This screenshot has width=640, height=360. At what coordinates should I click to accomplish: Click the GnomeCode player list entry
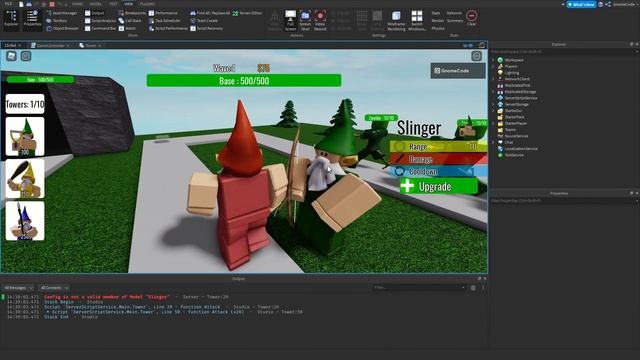click(x=458, y=71)
